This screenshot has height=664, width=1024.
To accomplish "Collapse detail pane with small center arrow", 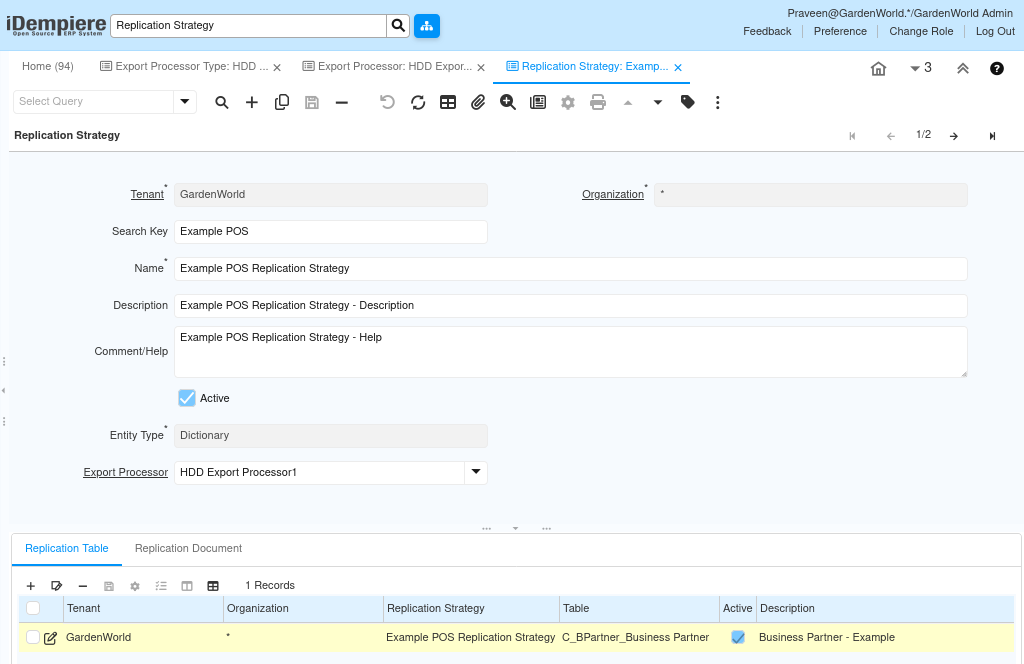I will point(515,528).
